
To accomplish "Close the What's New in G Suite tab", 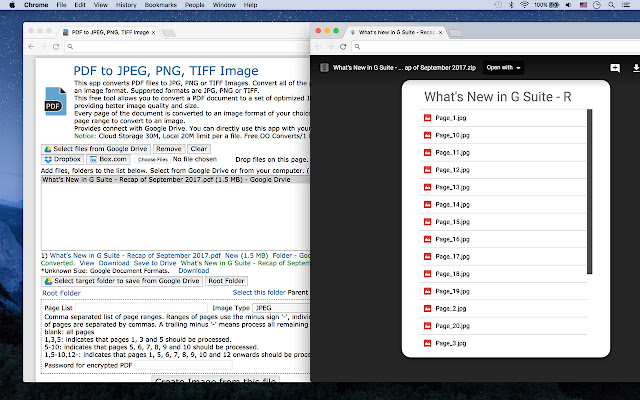I will coord(440,32).
